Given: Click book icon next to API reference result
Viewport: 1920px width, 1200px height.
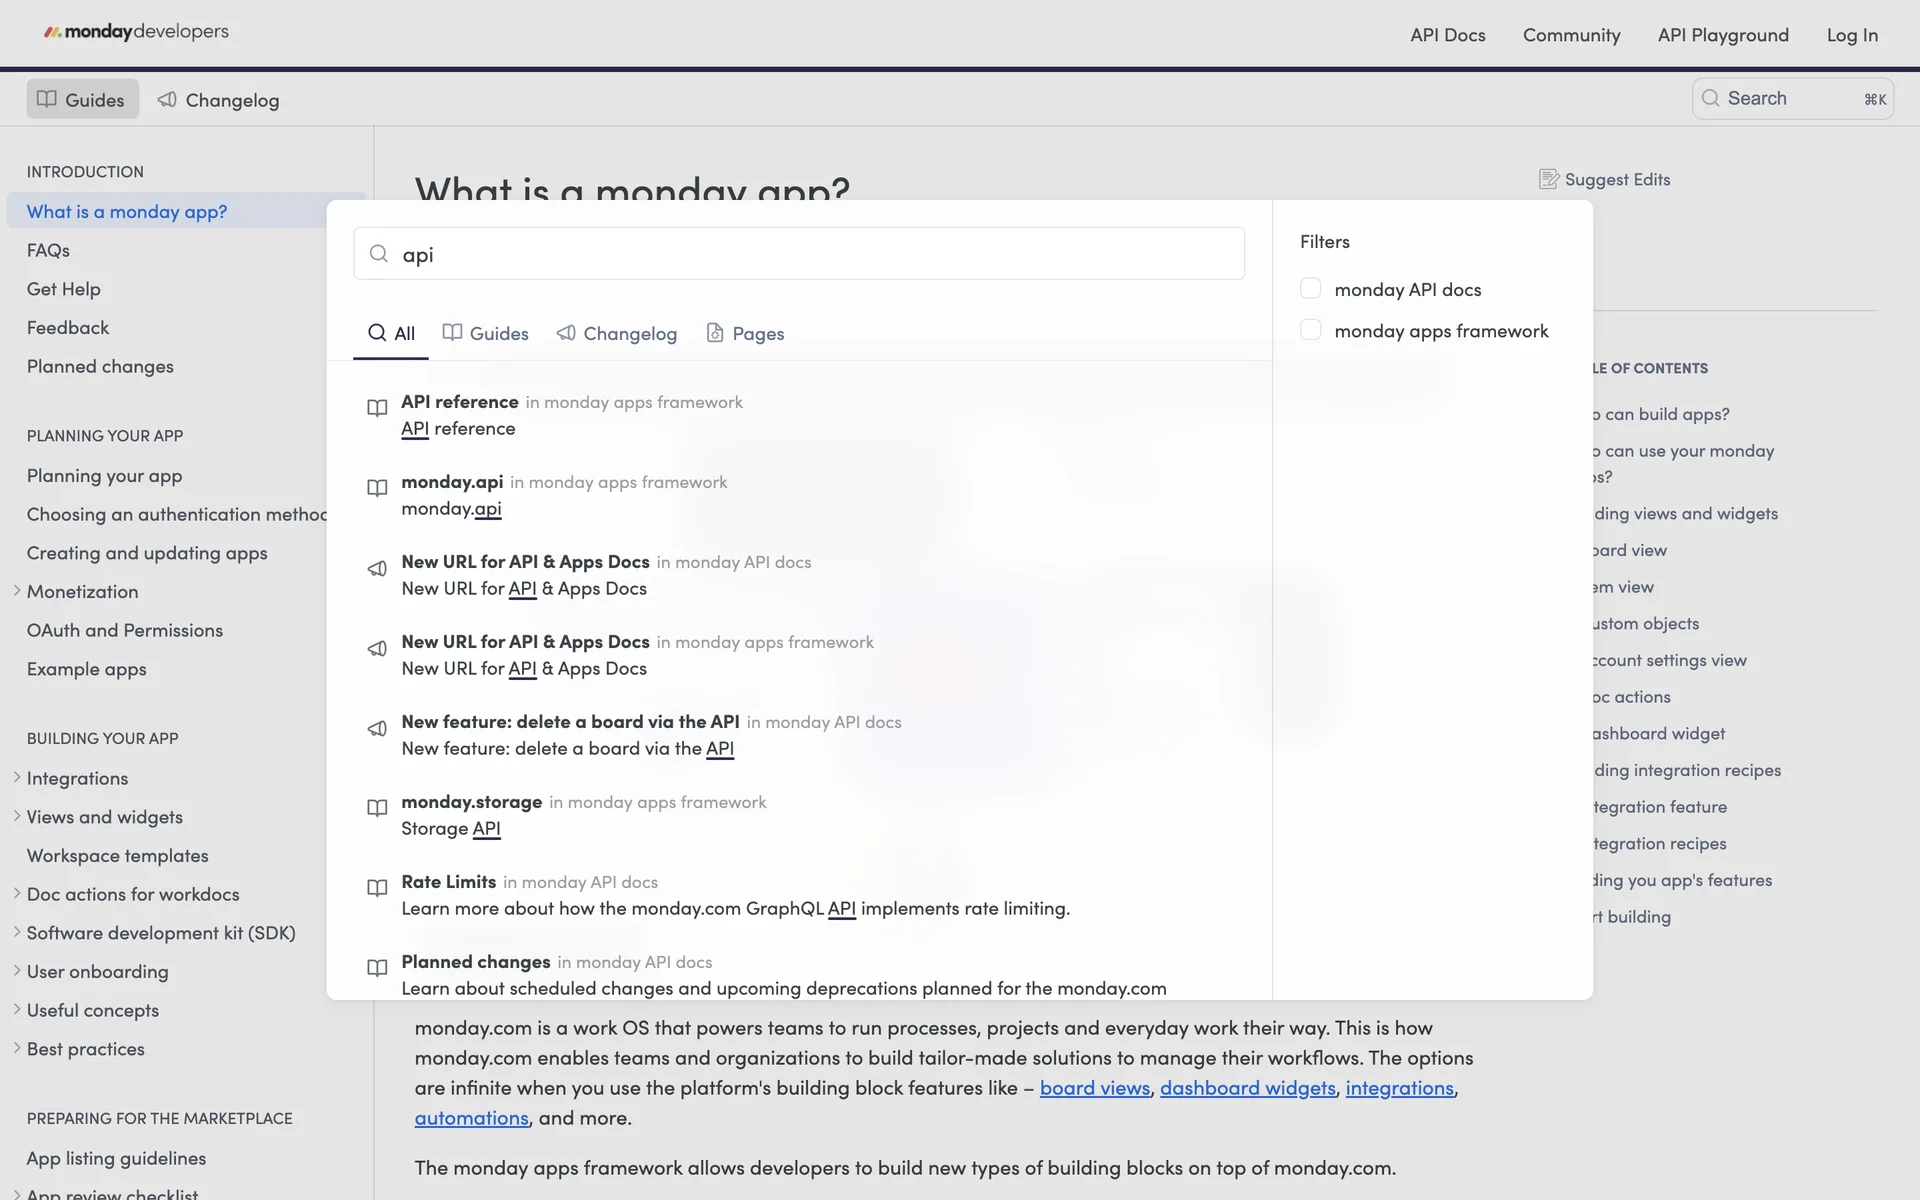Looking at the screenshot, I should pyautogui.click(x=377, y=408).
